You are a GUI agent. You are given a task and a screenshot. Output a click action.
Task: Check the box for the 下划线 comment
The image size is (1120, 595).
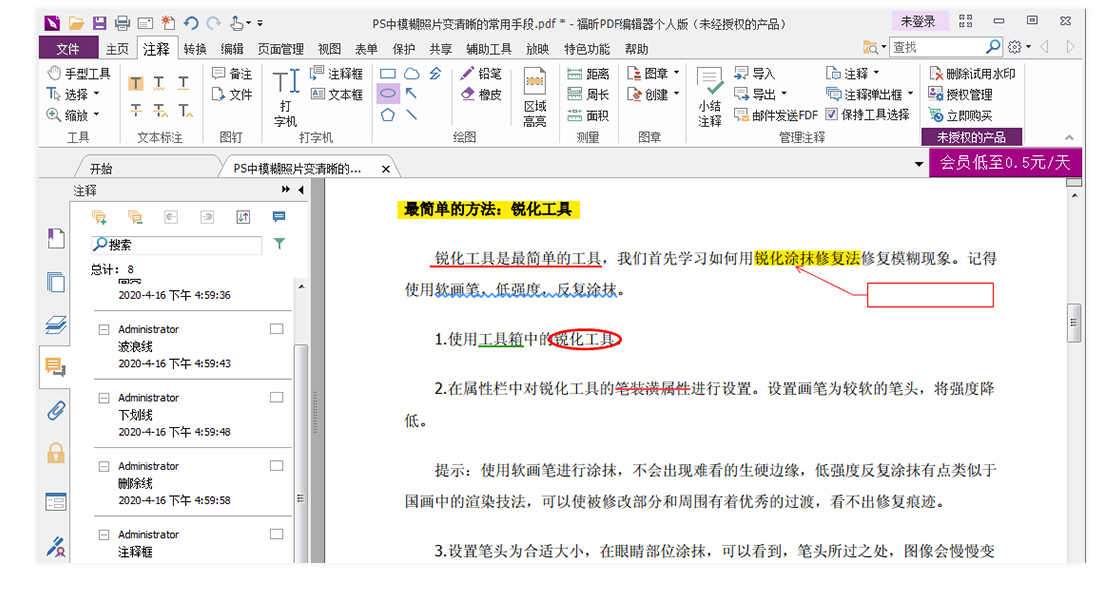pyautogui.click(x=276, y=398)
